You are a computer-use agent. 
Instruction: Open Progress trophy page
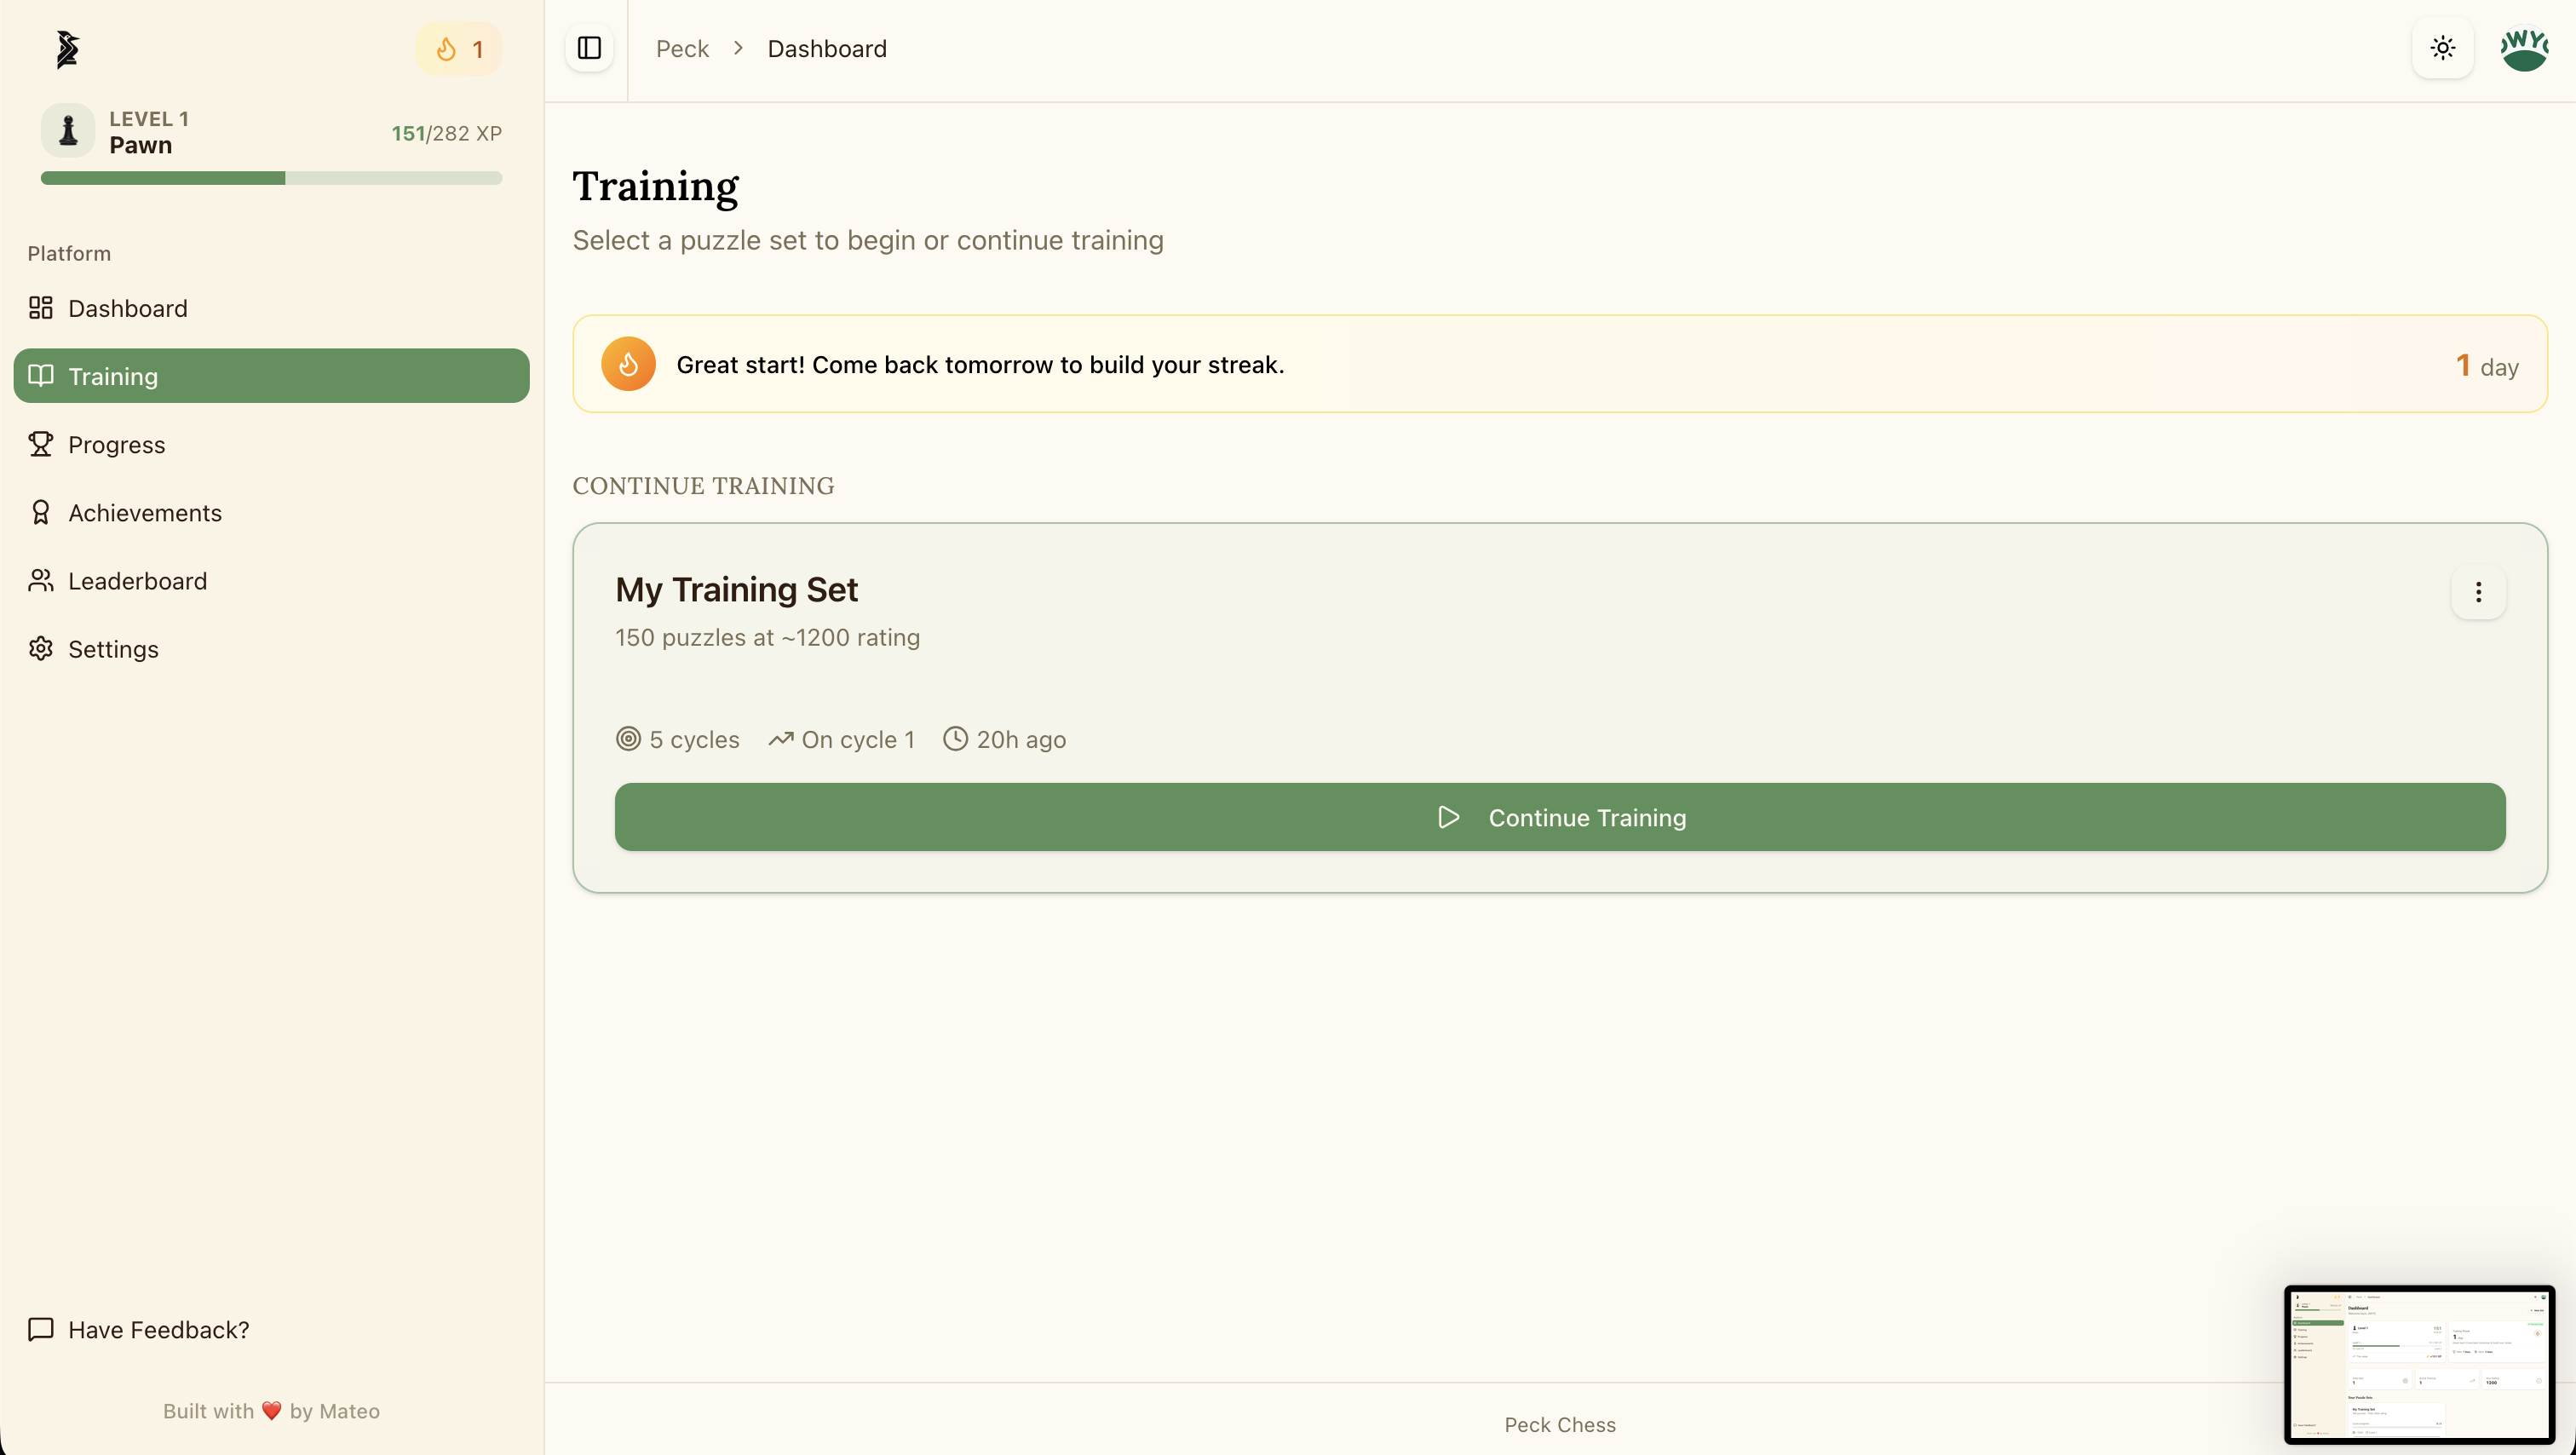pyautogui.click(x=116, y=444)
